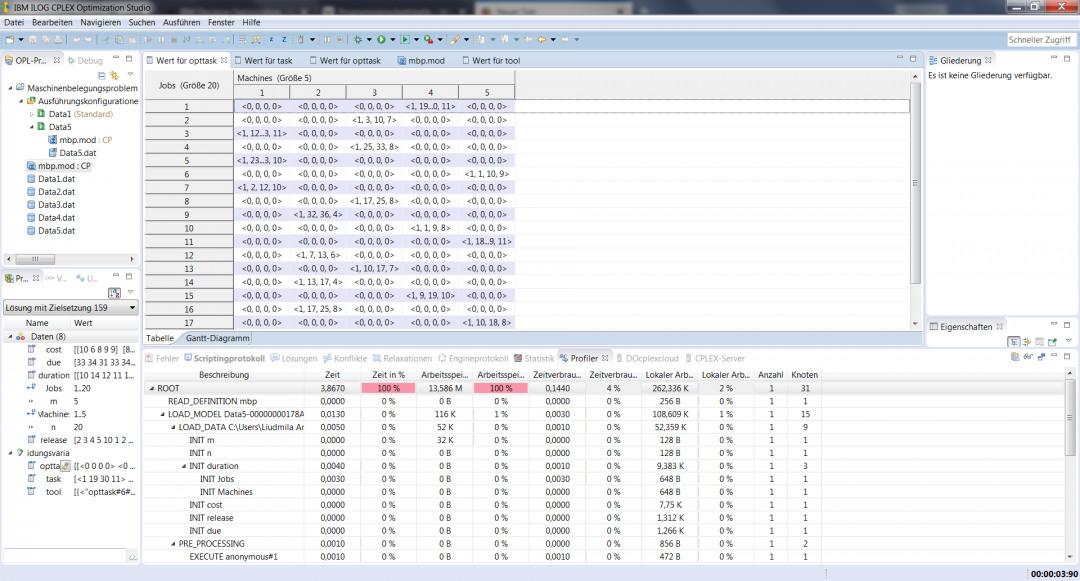Screen dimensions: 1080x581
Task: Open the Statistik tab in bottom panel
Action: pos(539,358)
